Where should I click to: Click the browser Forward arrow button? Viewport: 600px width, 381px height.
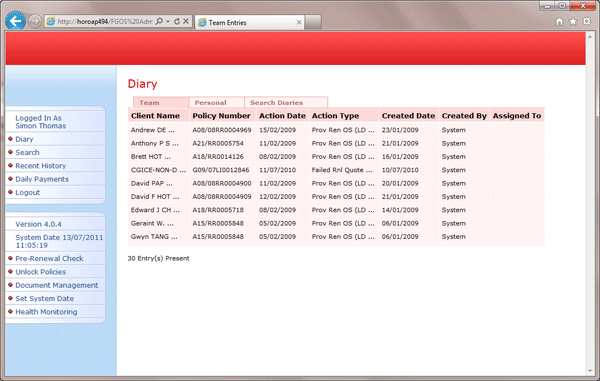coord(34,21)
